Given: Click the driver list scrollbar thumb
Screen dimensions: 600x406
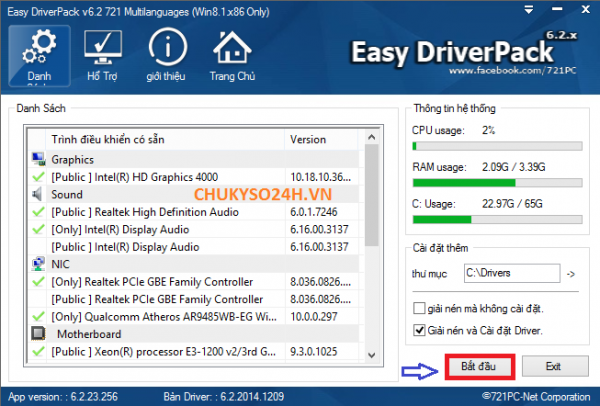Looking at the screenshot, I should click(371, 195).
